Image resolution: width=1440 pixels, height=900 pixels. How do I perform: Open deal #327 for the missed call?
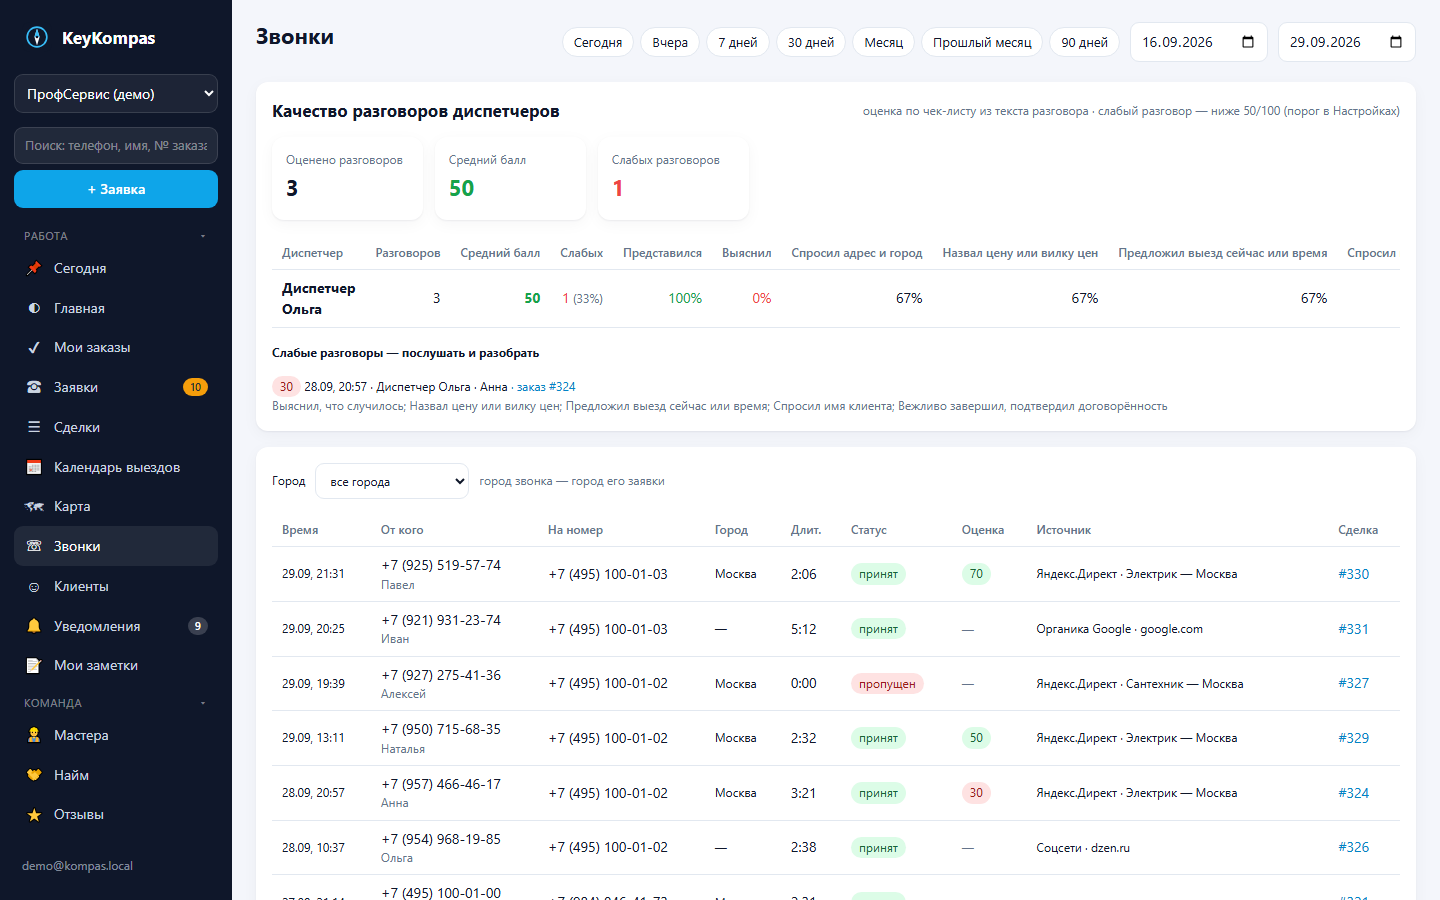tap(1354, 683)
